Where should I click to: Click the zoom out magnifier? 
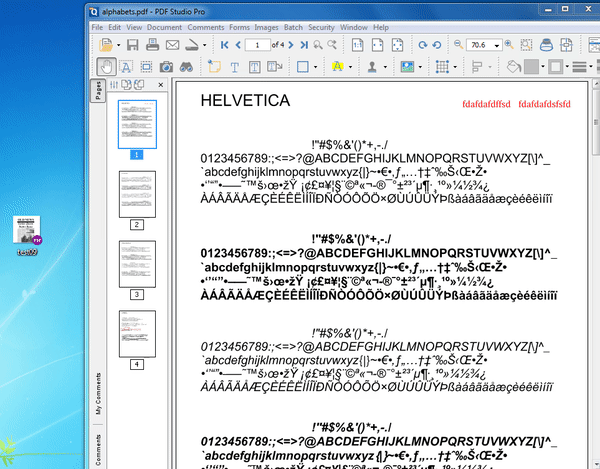458,44
